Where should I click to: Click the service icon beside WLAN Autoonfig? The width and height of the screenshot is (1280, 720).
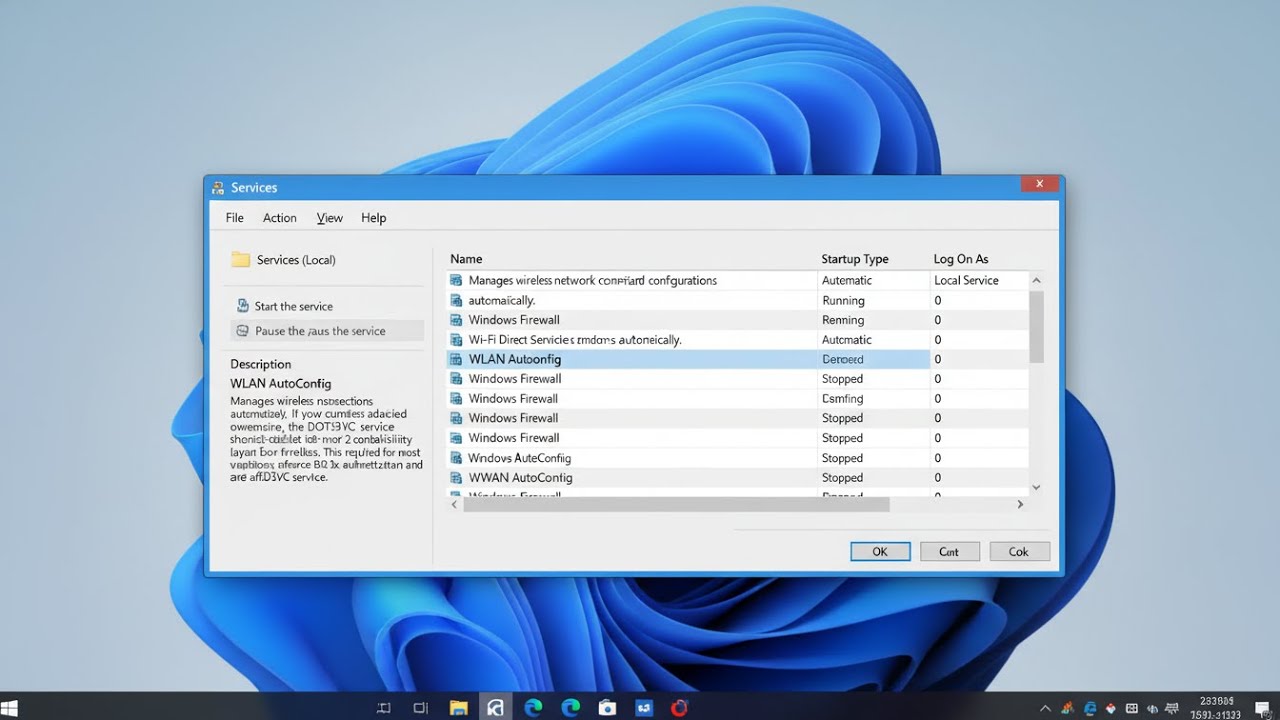click(x=457, y=359)
